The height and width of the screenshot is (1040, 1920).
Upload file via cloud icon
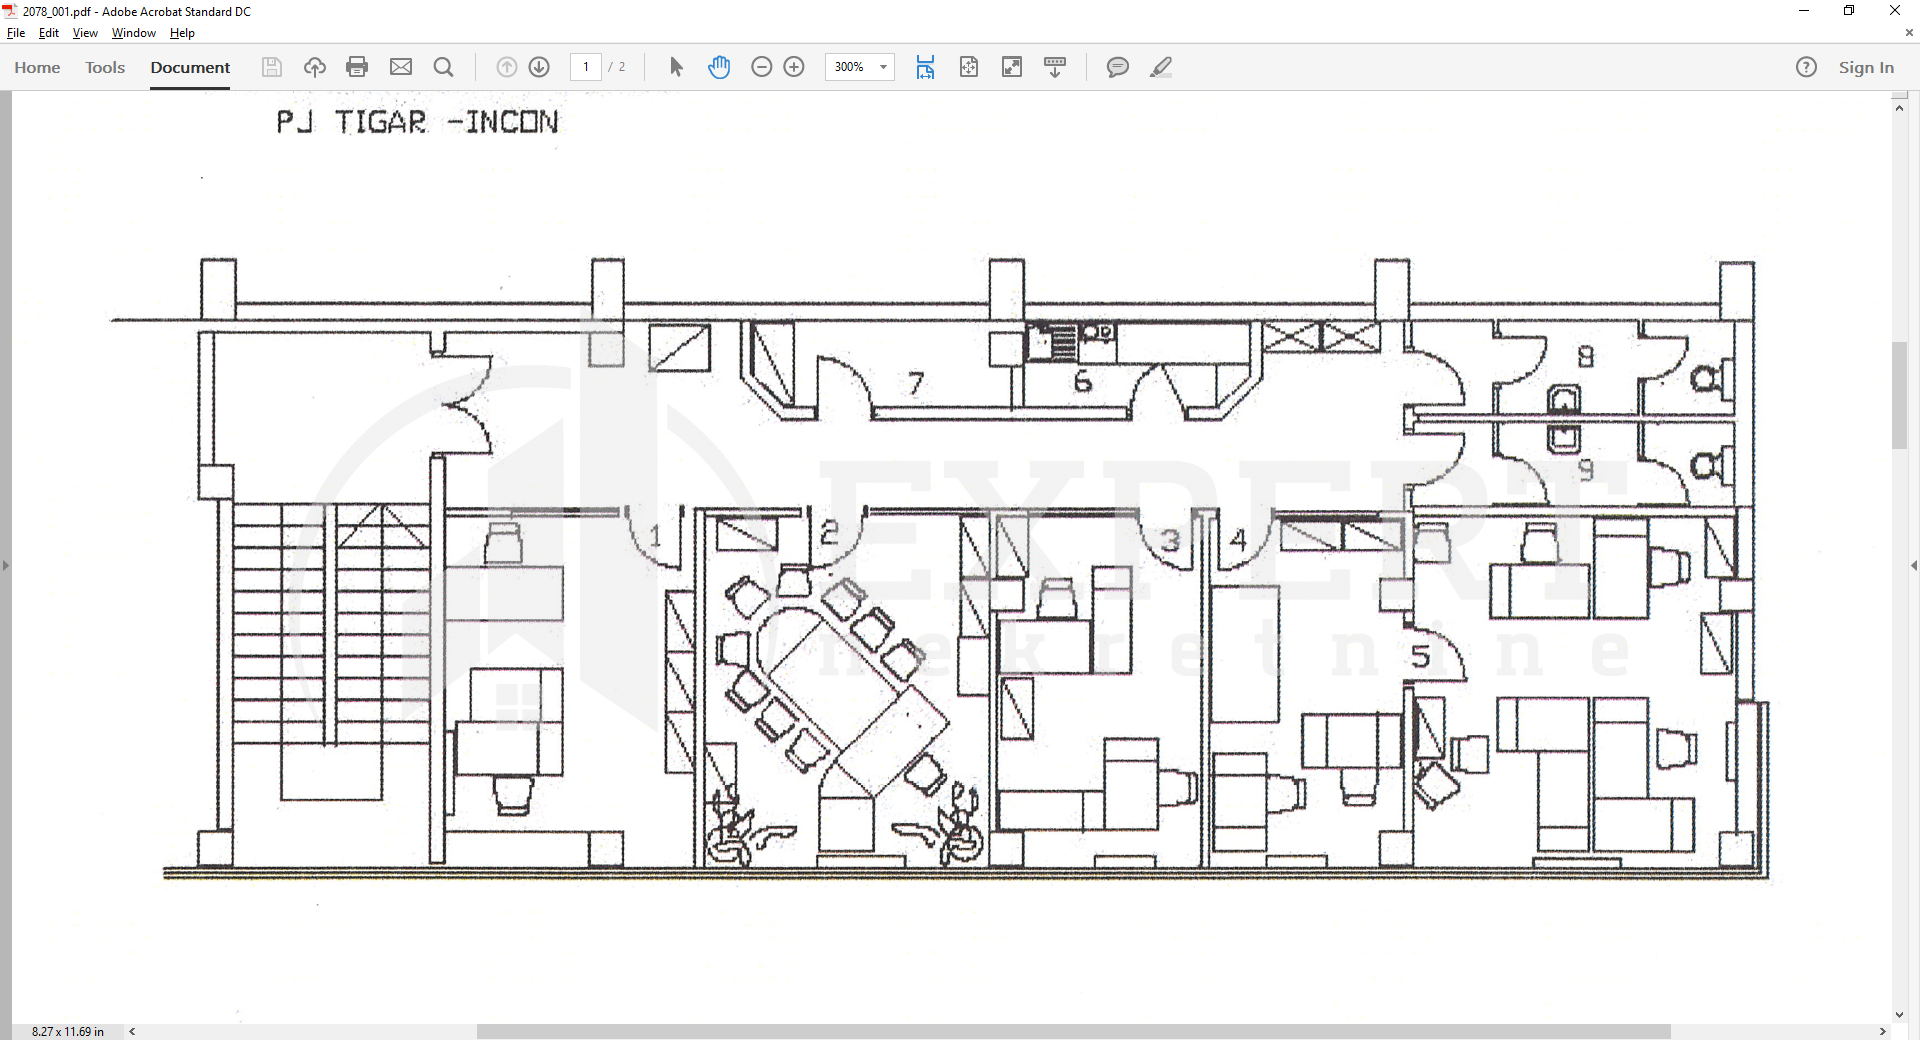(315, 67)
